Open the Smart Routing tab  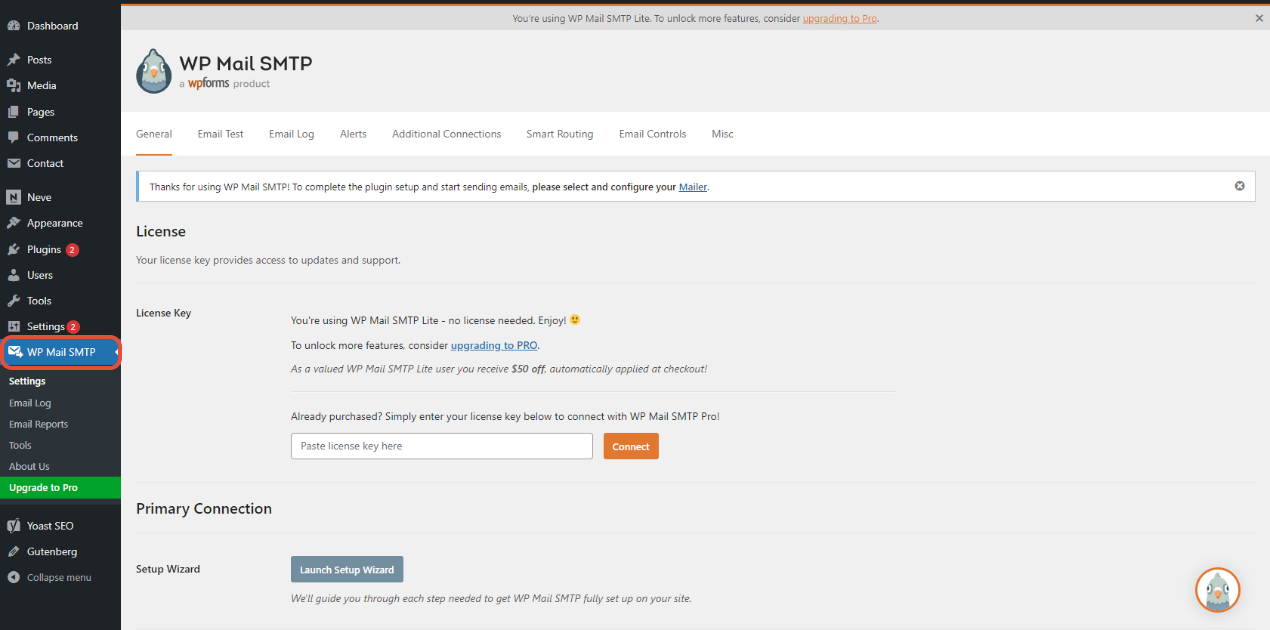pos(560,134)
